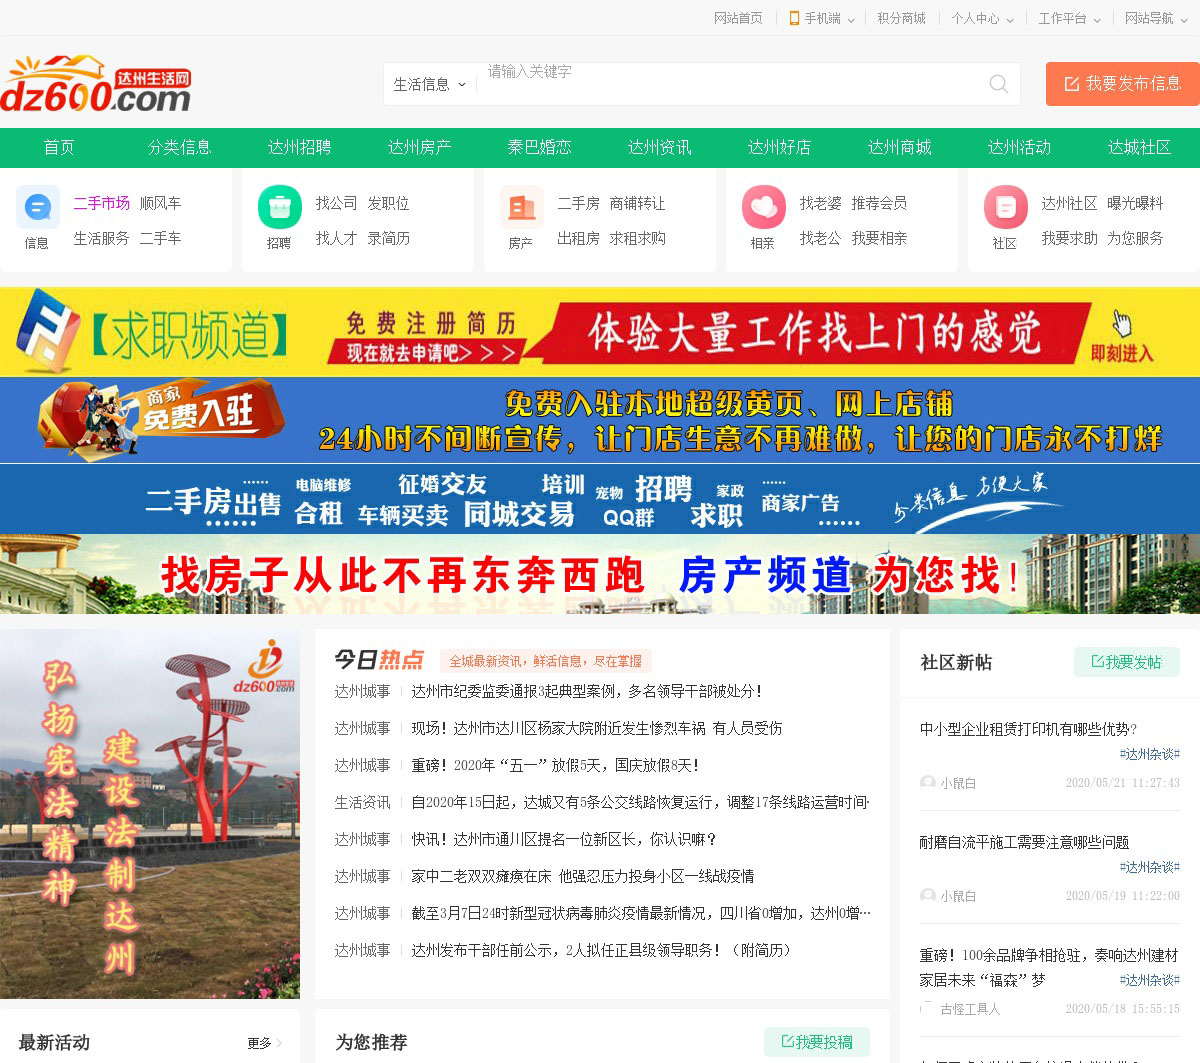Viewport: 1200px width, 1063px height.
Task: Click the 我要相亲 link
Action: (x=879, y=238)
